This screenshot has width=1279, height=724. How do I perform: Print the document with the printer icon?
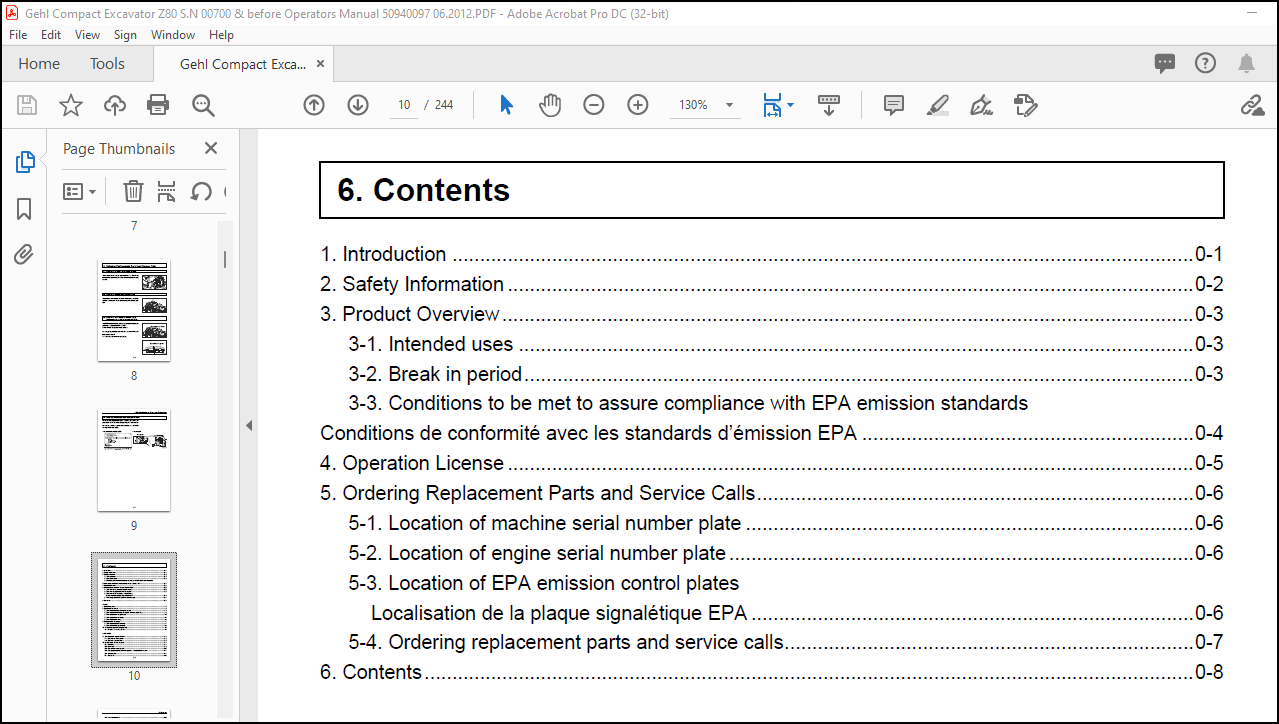tap(158, 105)
